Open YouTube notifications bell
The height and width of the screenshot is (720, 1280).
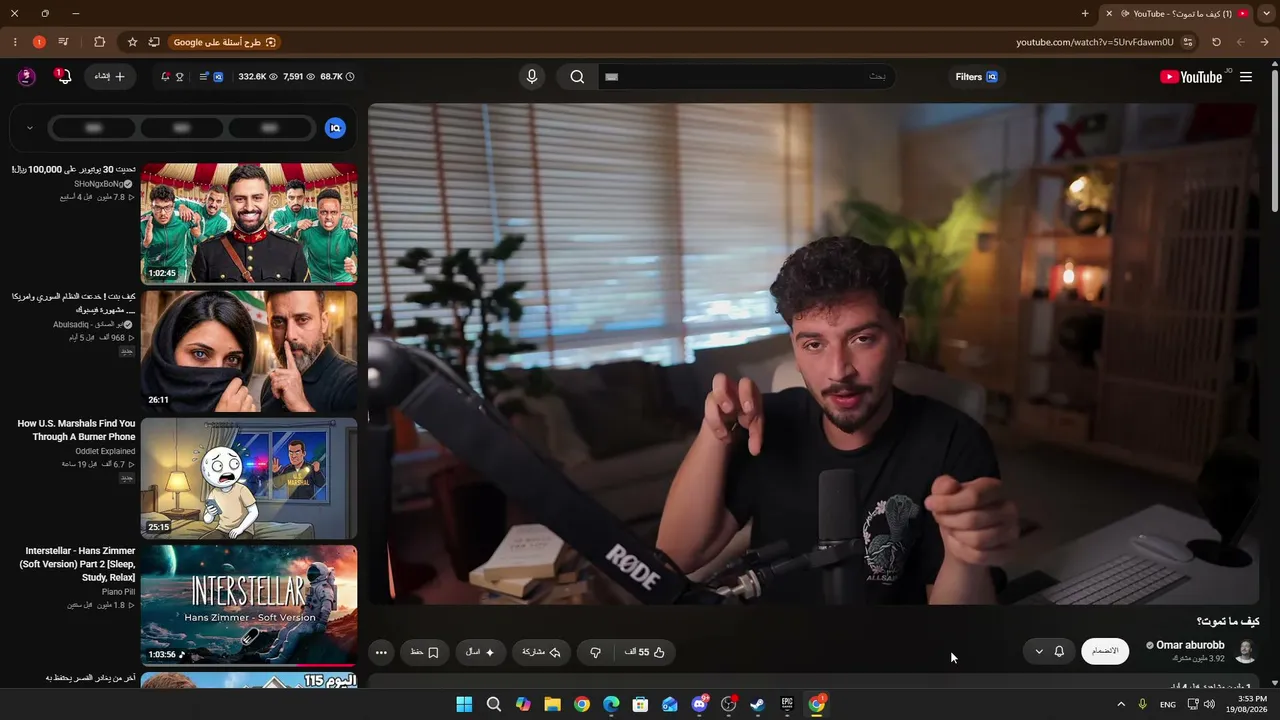pyautogui.click(x=63, y=77)
